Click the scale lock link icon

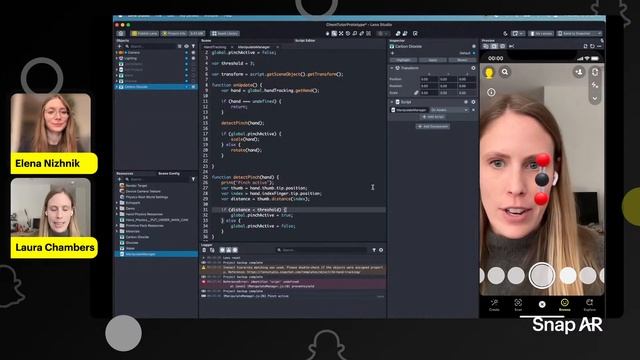coord(416,93)
